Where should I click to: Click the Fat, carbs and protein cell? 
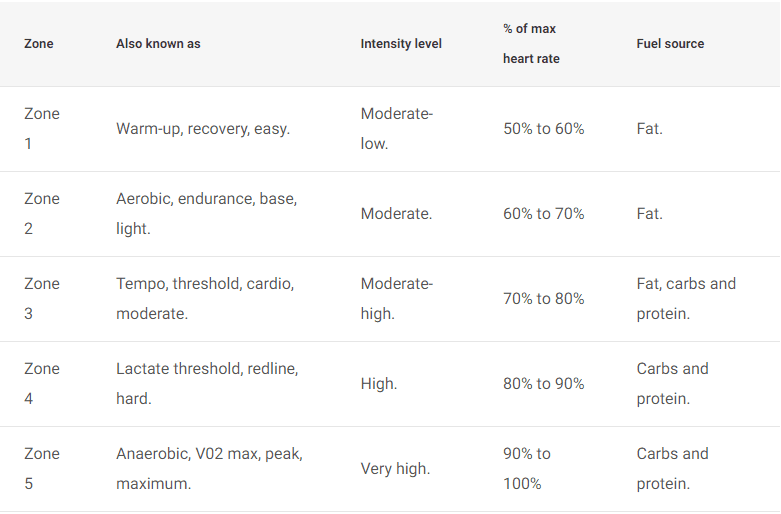[x=686, y=299]
